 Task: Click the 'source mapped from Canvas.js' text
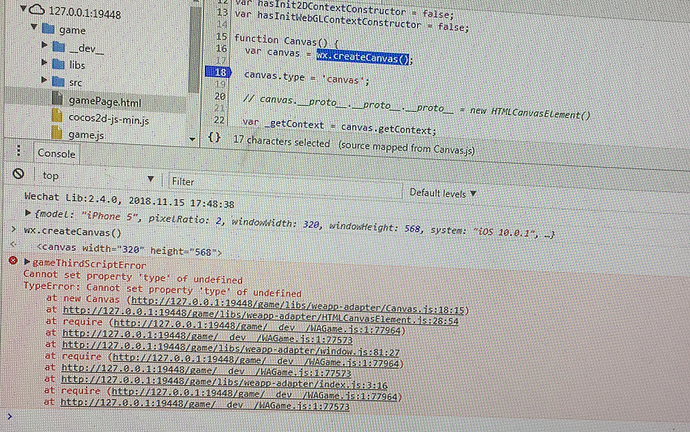click(407, 147)
